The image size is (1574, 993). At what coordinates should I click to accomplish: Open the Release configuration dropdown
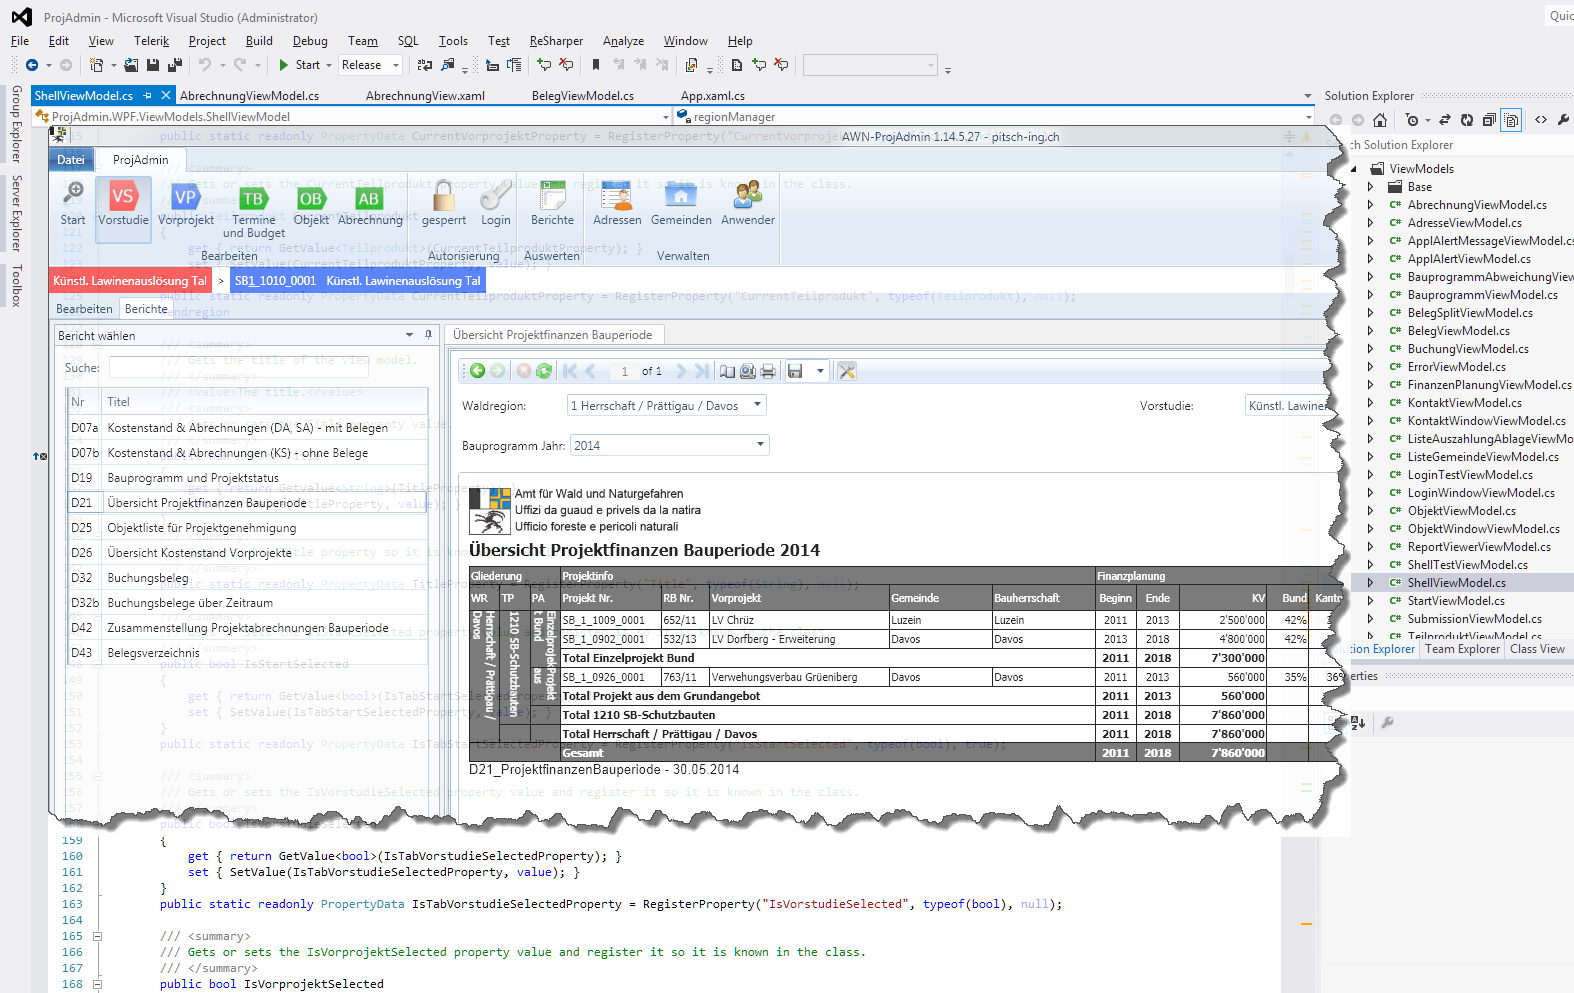(x=396, y=66)
